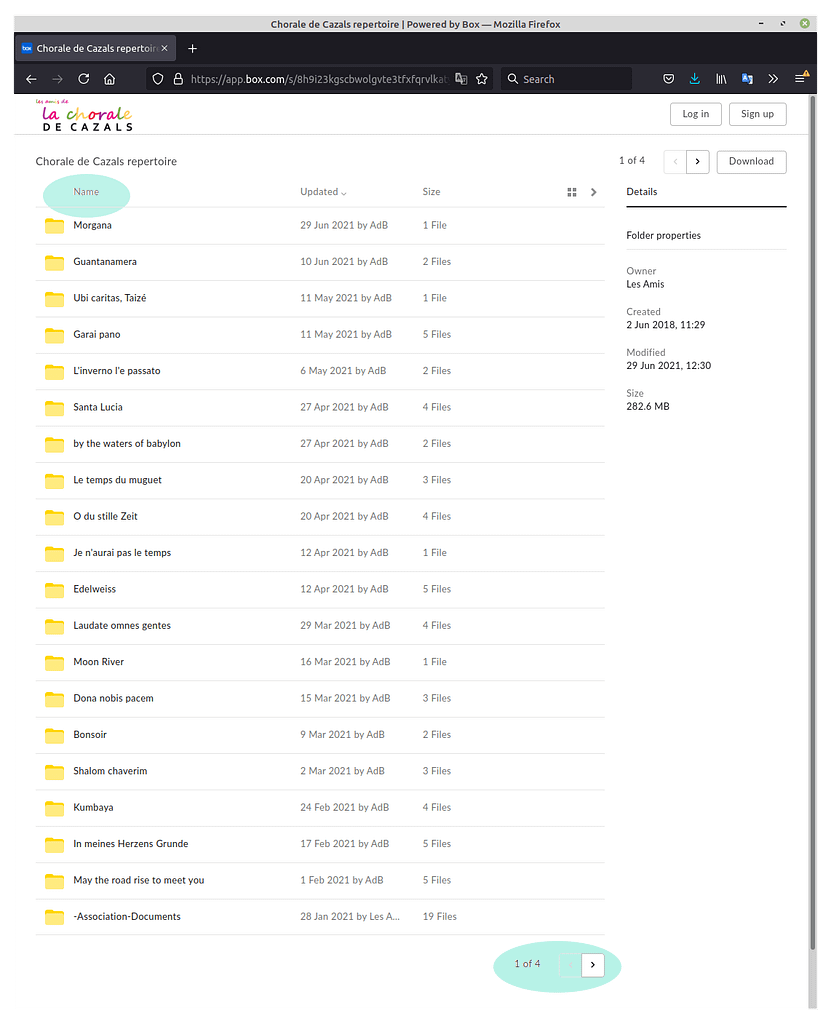Viewport: 831px width, 1024px height.
Task: Open a new browser tab
Action: pyautogui.click(x=193, y=48)
